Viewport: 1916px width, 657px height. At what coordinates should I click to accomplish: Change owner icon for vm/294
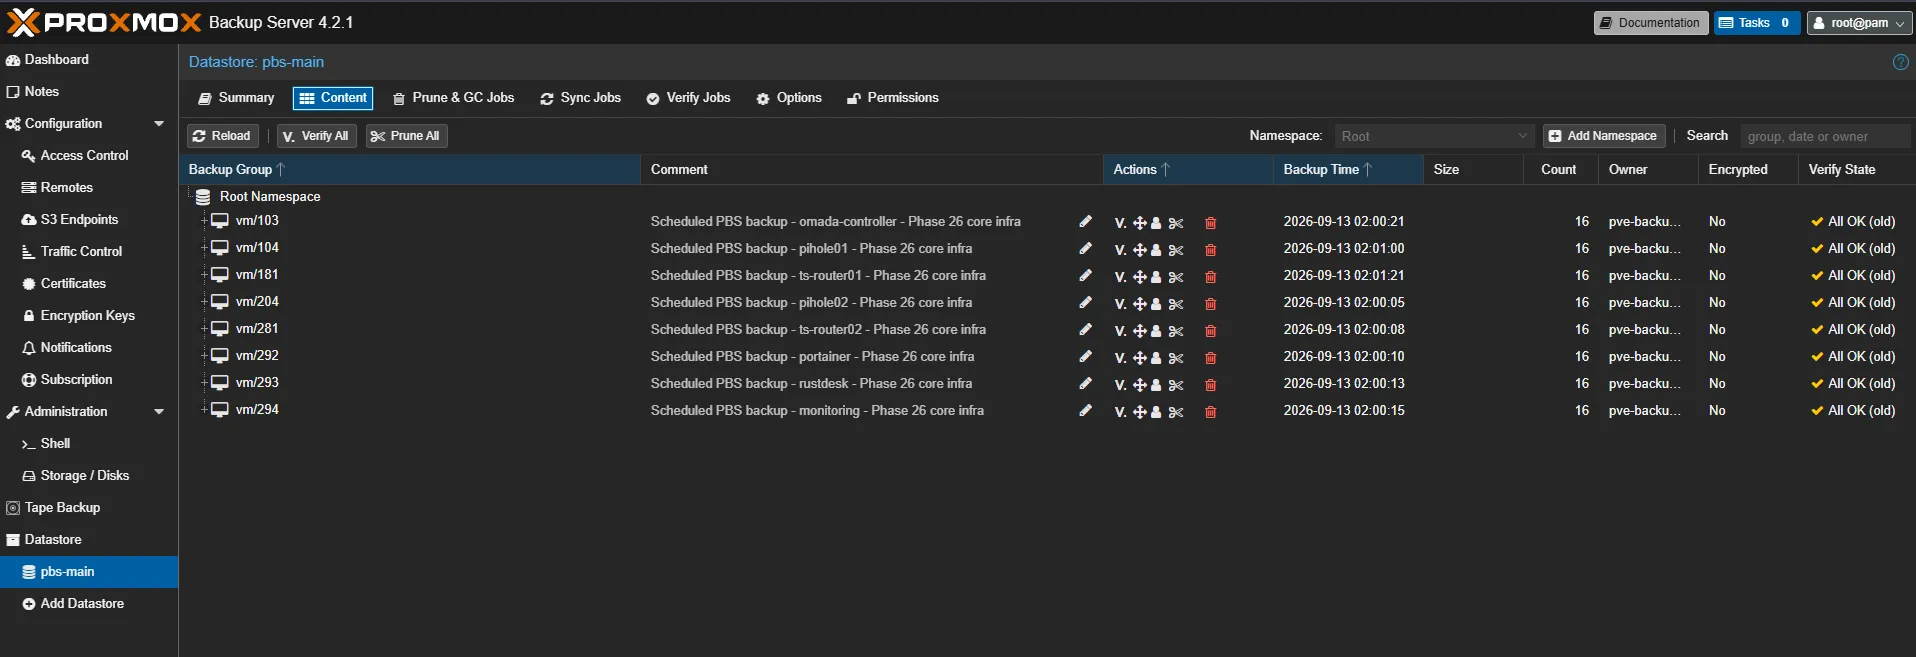(x=1156, y=411)
